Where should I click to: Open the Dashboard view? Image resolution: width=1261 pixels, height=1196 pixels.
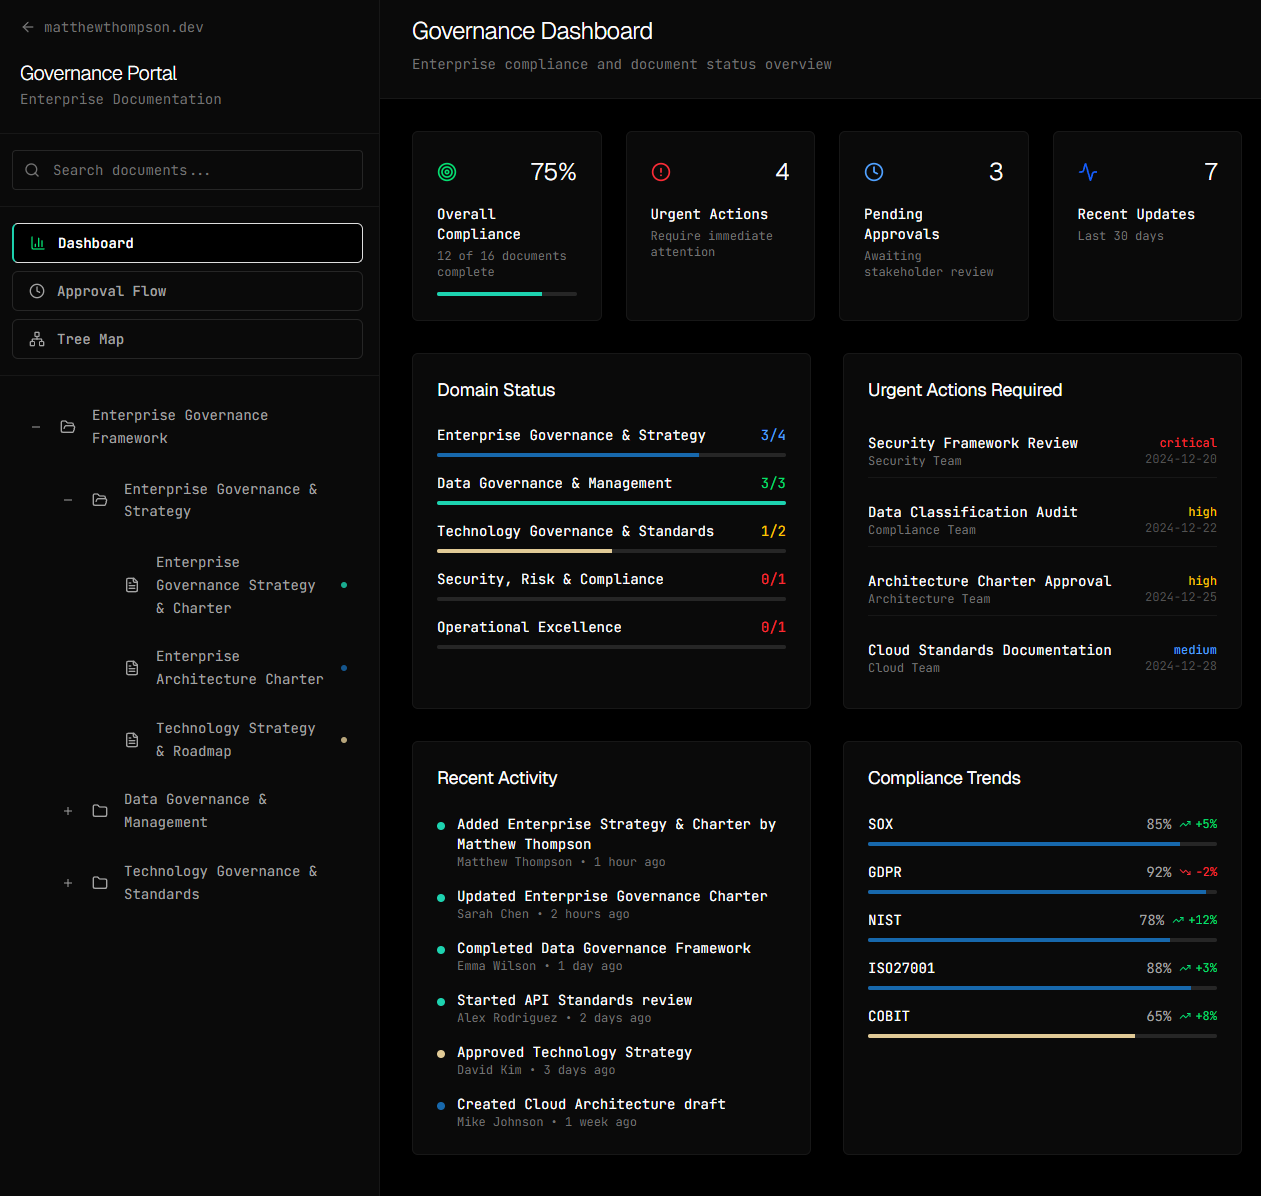click(x=187, y=243)
